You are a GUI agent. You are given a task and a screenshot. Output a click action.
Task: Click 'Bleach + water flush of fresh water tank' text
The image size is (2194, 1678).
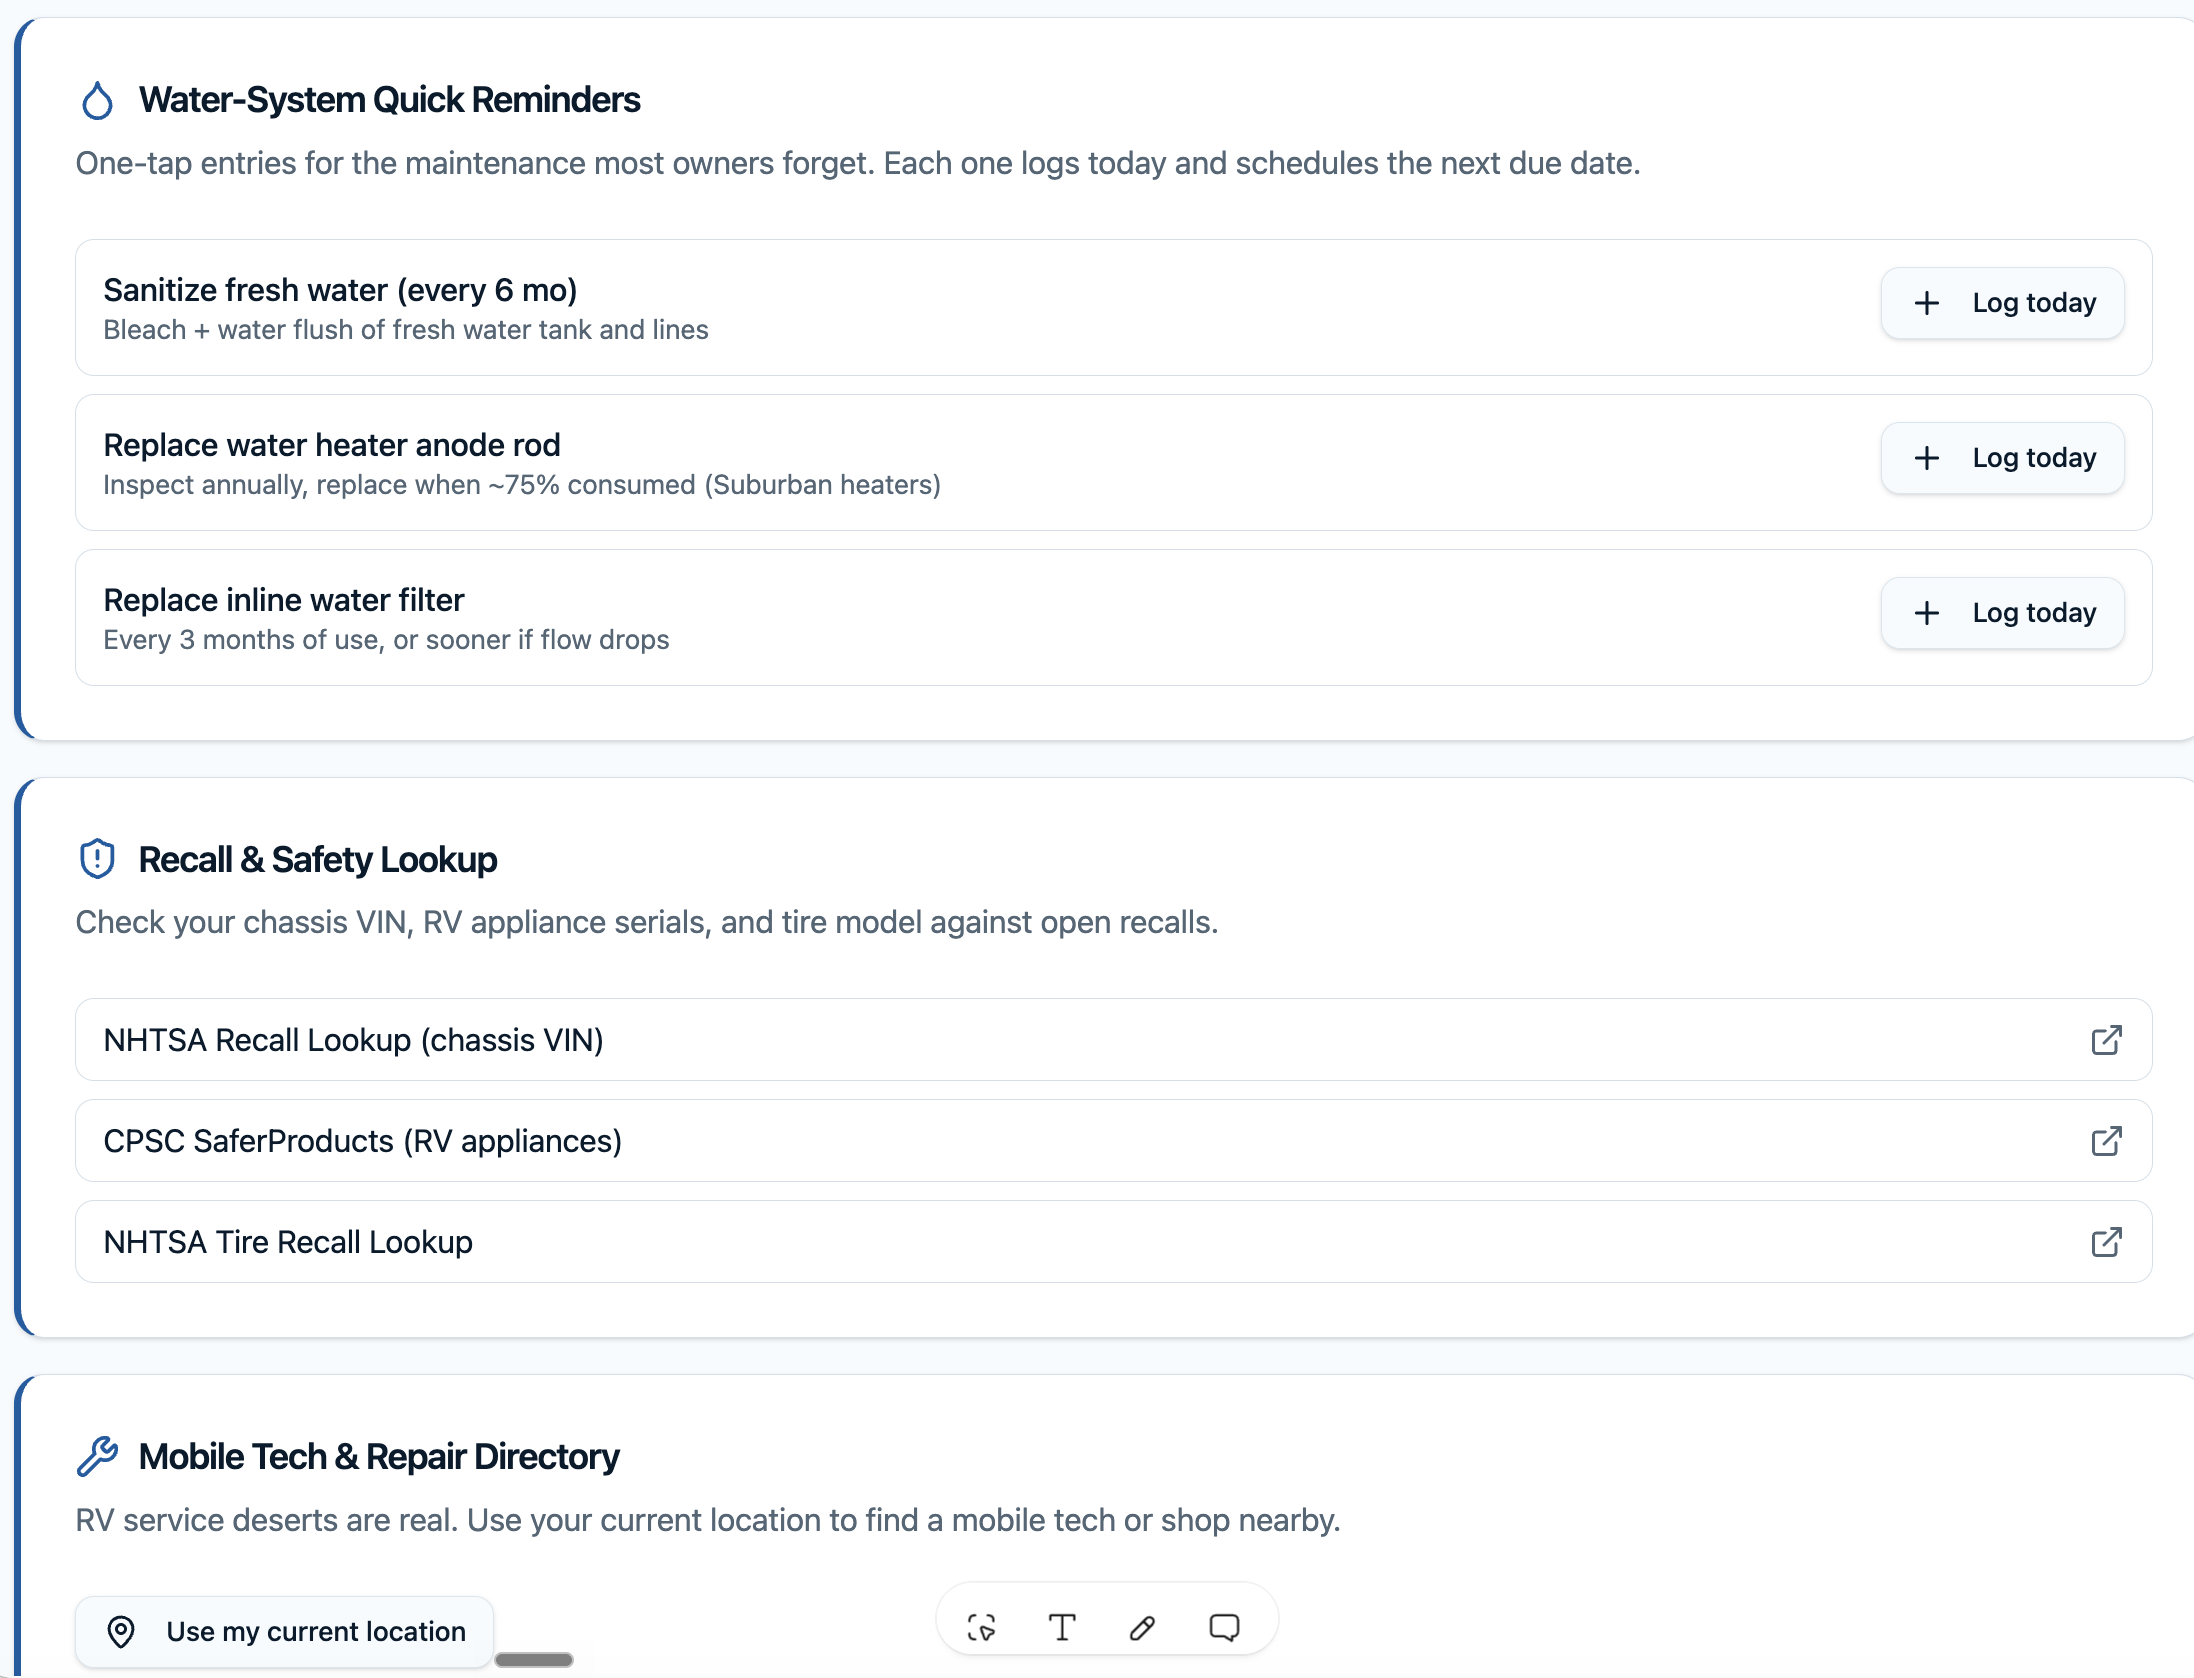click(348, 330)
